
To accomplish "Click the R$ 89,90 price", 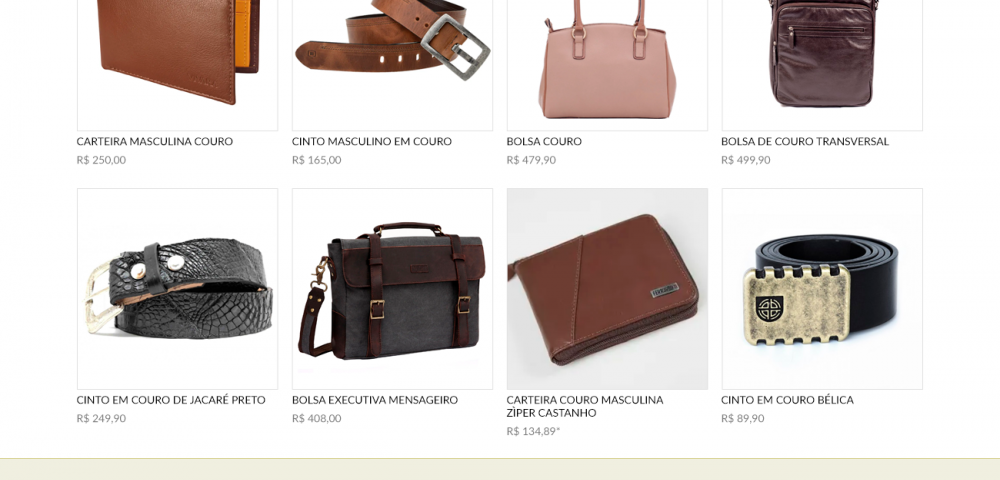I will click(x=742, y=419).
